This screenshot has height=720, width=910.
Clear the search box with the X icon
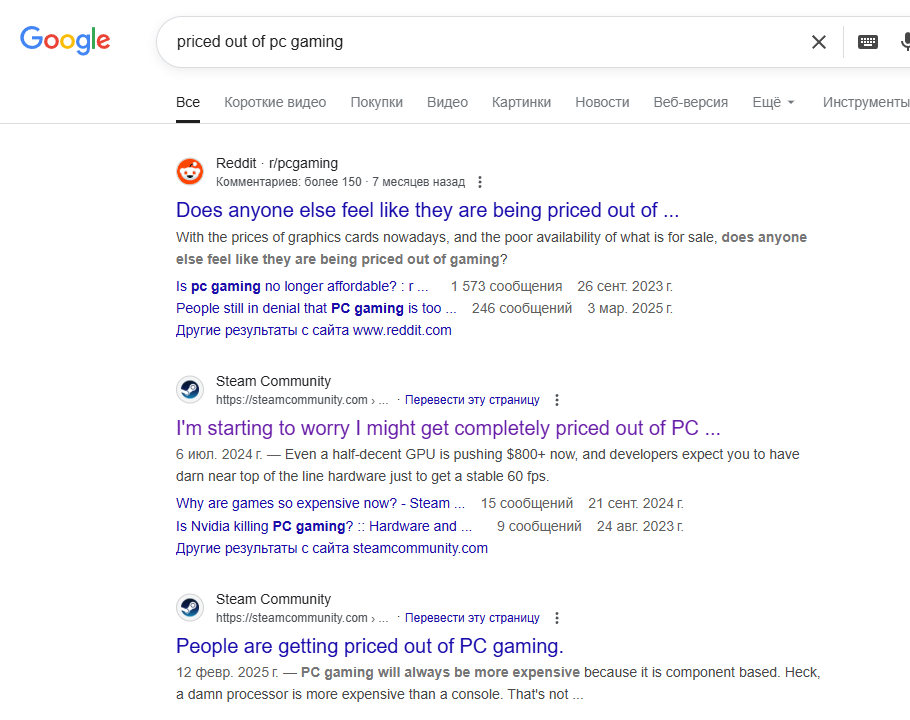(x=819, y=42)
